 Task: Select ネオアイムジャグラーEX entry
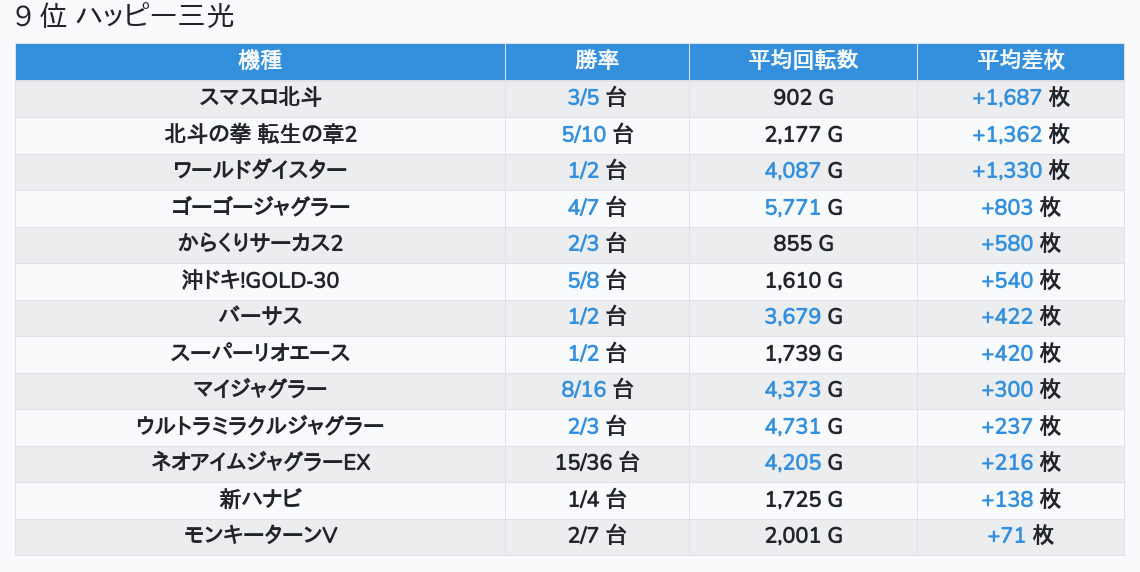click(260, 462)
